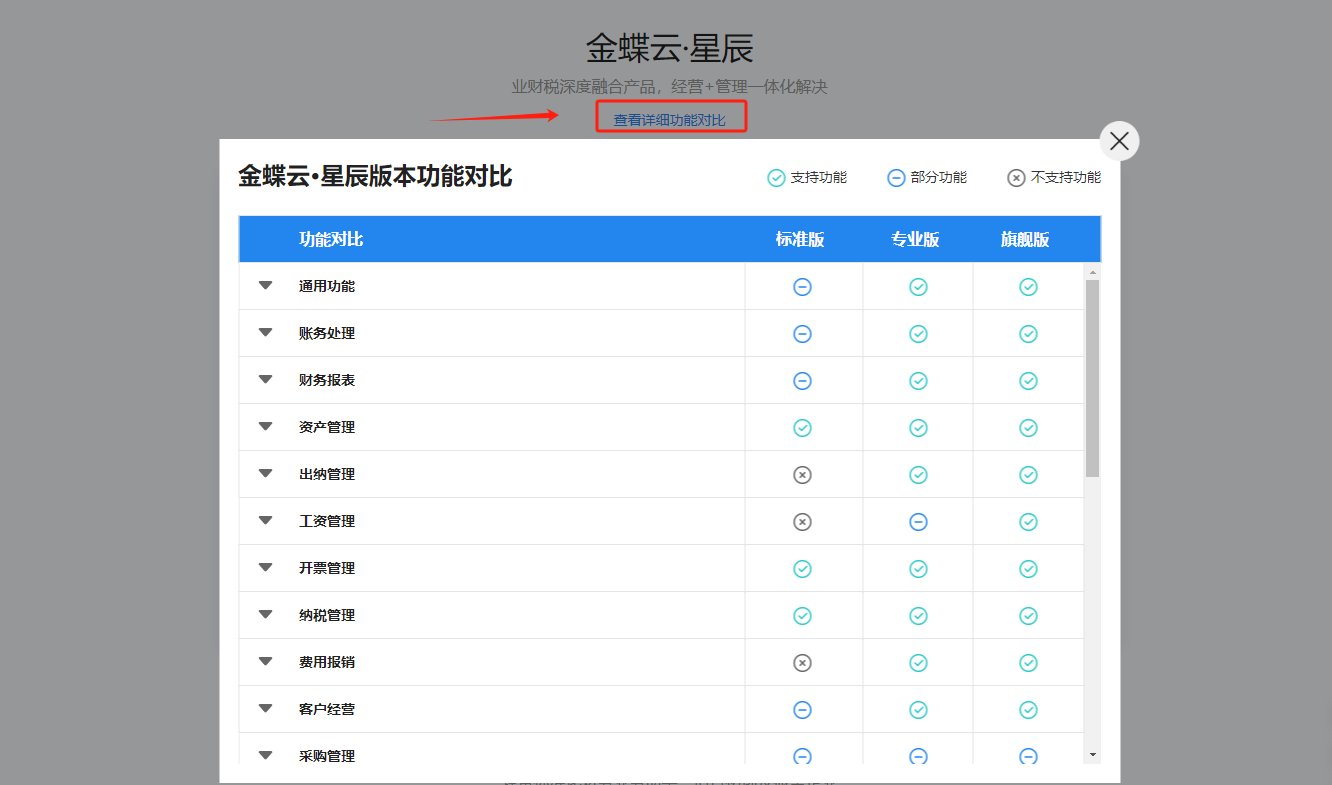Click the table's vertical scrollbar thumb
1332x785 pixels.
point(1092,378)
